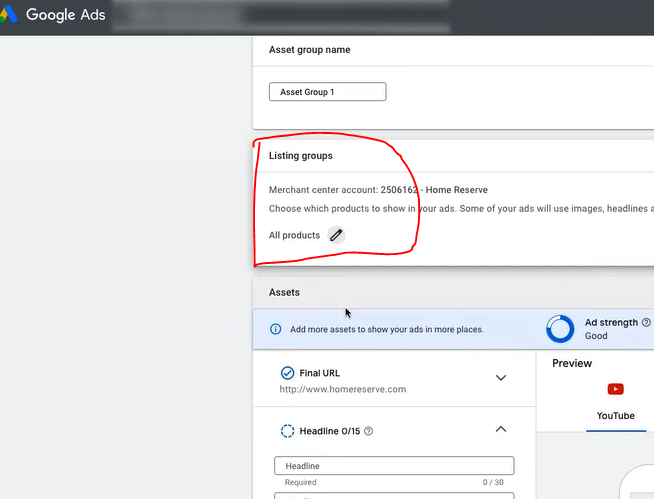
Task: Click the Headline dashed circle status icon
Action: (x=287, y=431)
